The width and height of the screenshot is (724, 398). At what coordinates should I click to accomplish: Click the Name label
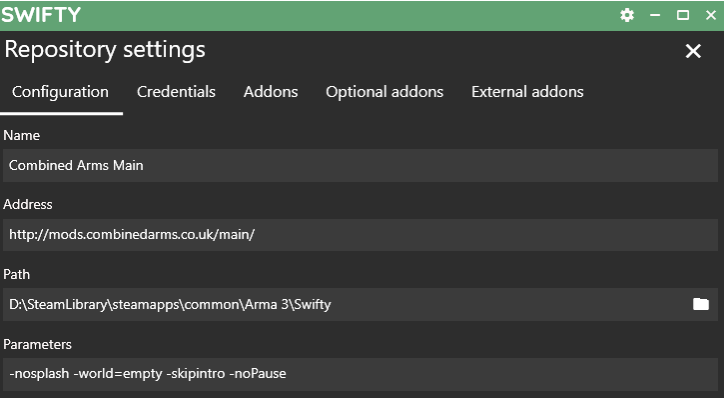tap(21, 135)
